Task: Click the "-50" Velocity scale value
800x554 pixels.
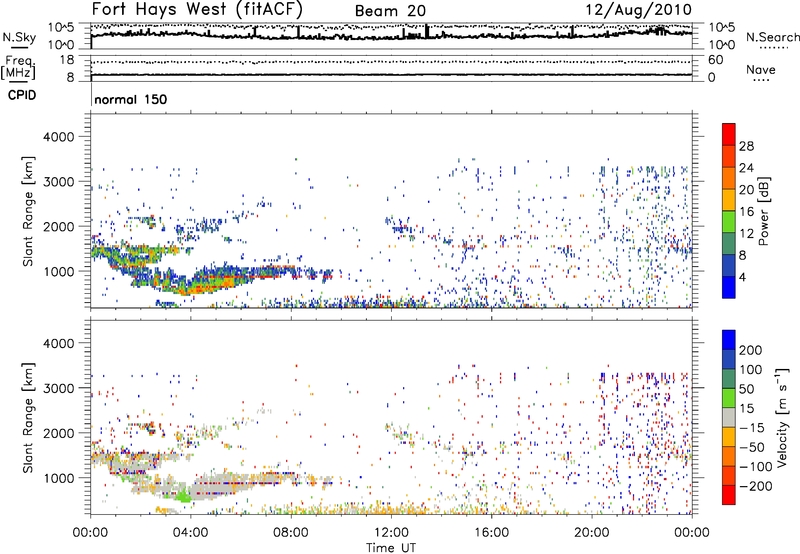Action: click(x=752, y=447)
